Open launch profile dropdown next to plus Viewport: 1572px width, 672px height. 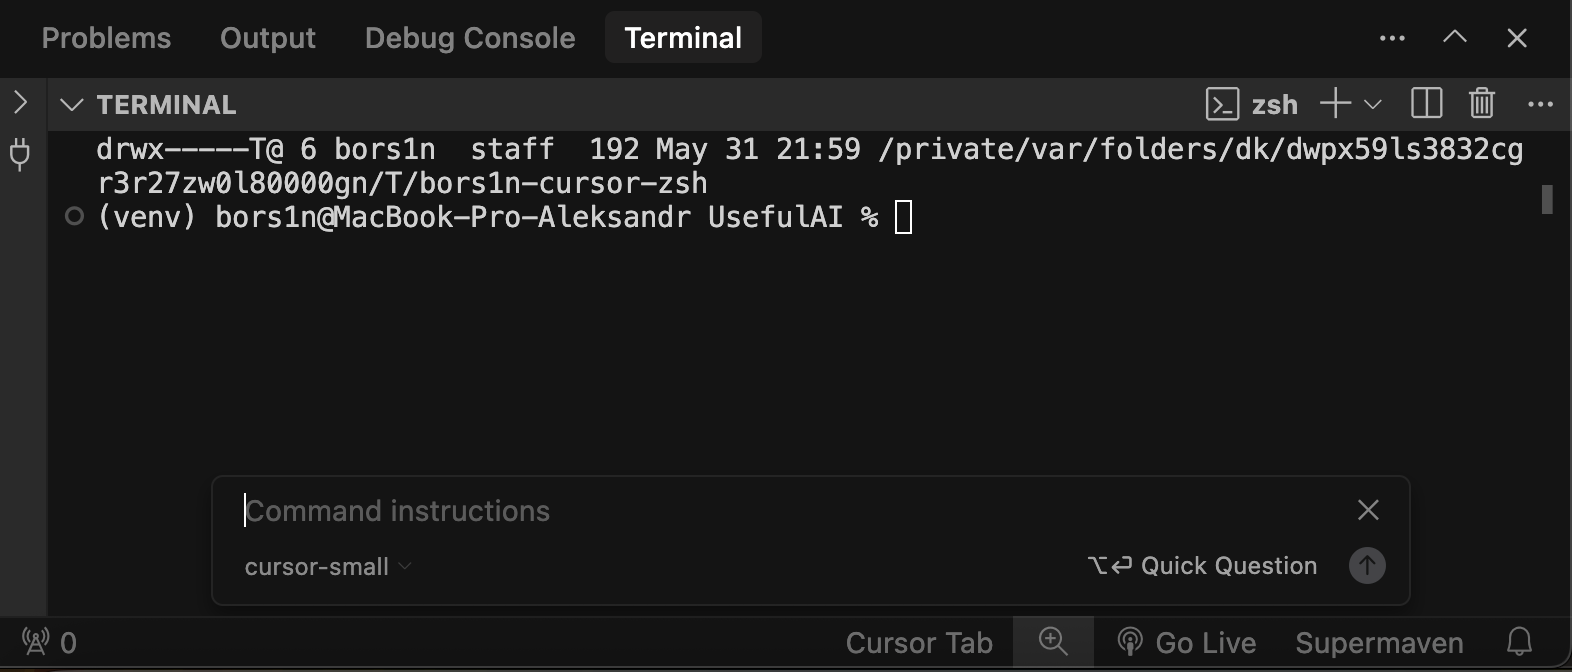pos(1373,104)
